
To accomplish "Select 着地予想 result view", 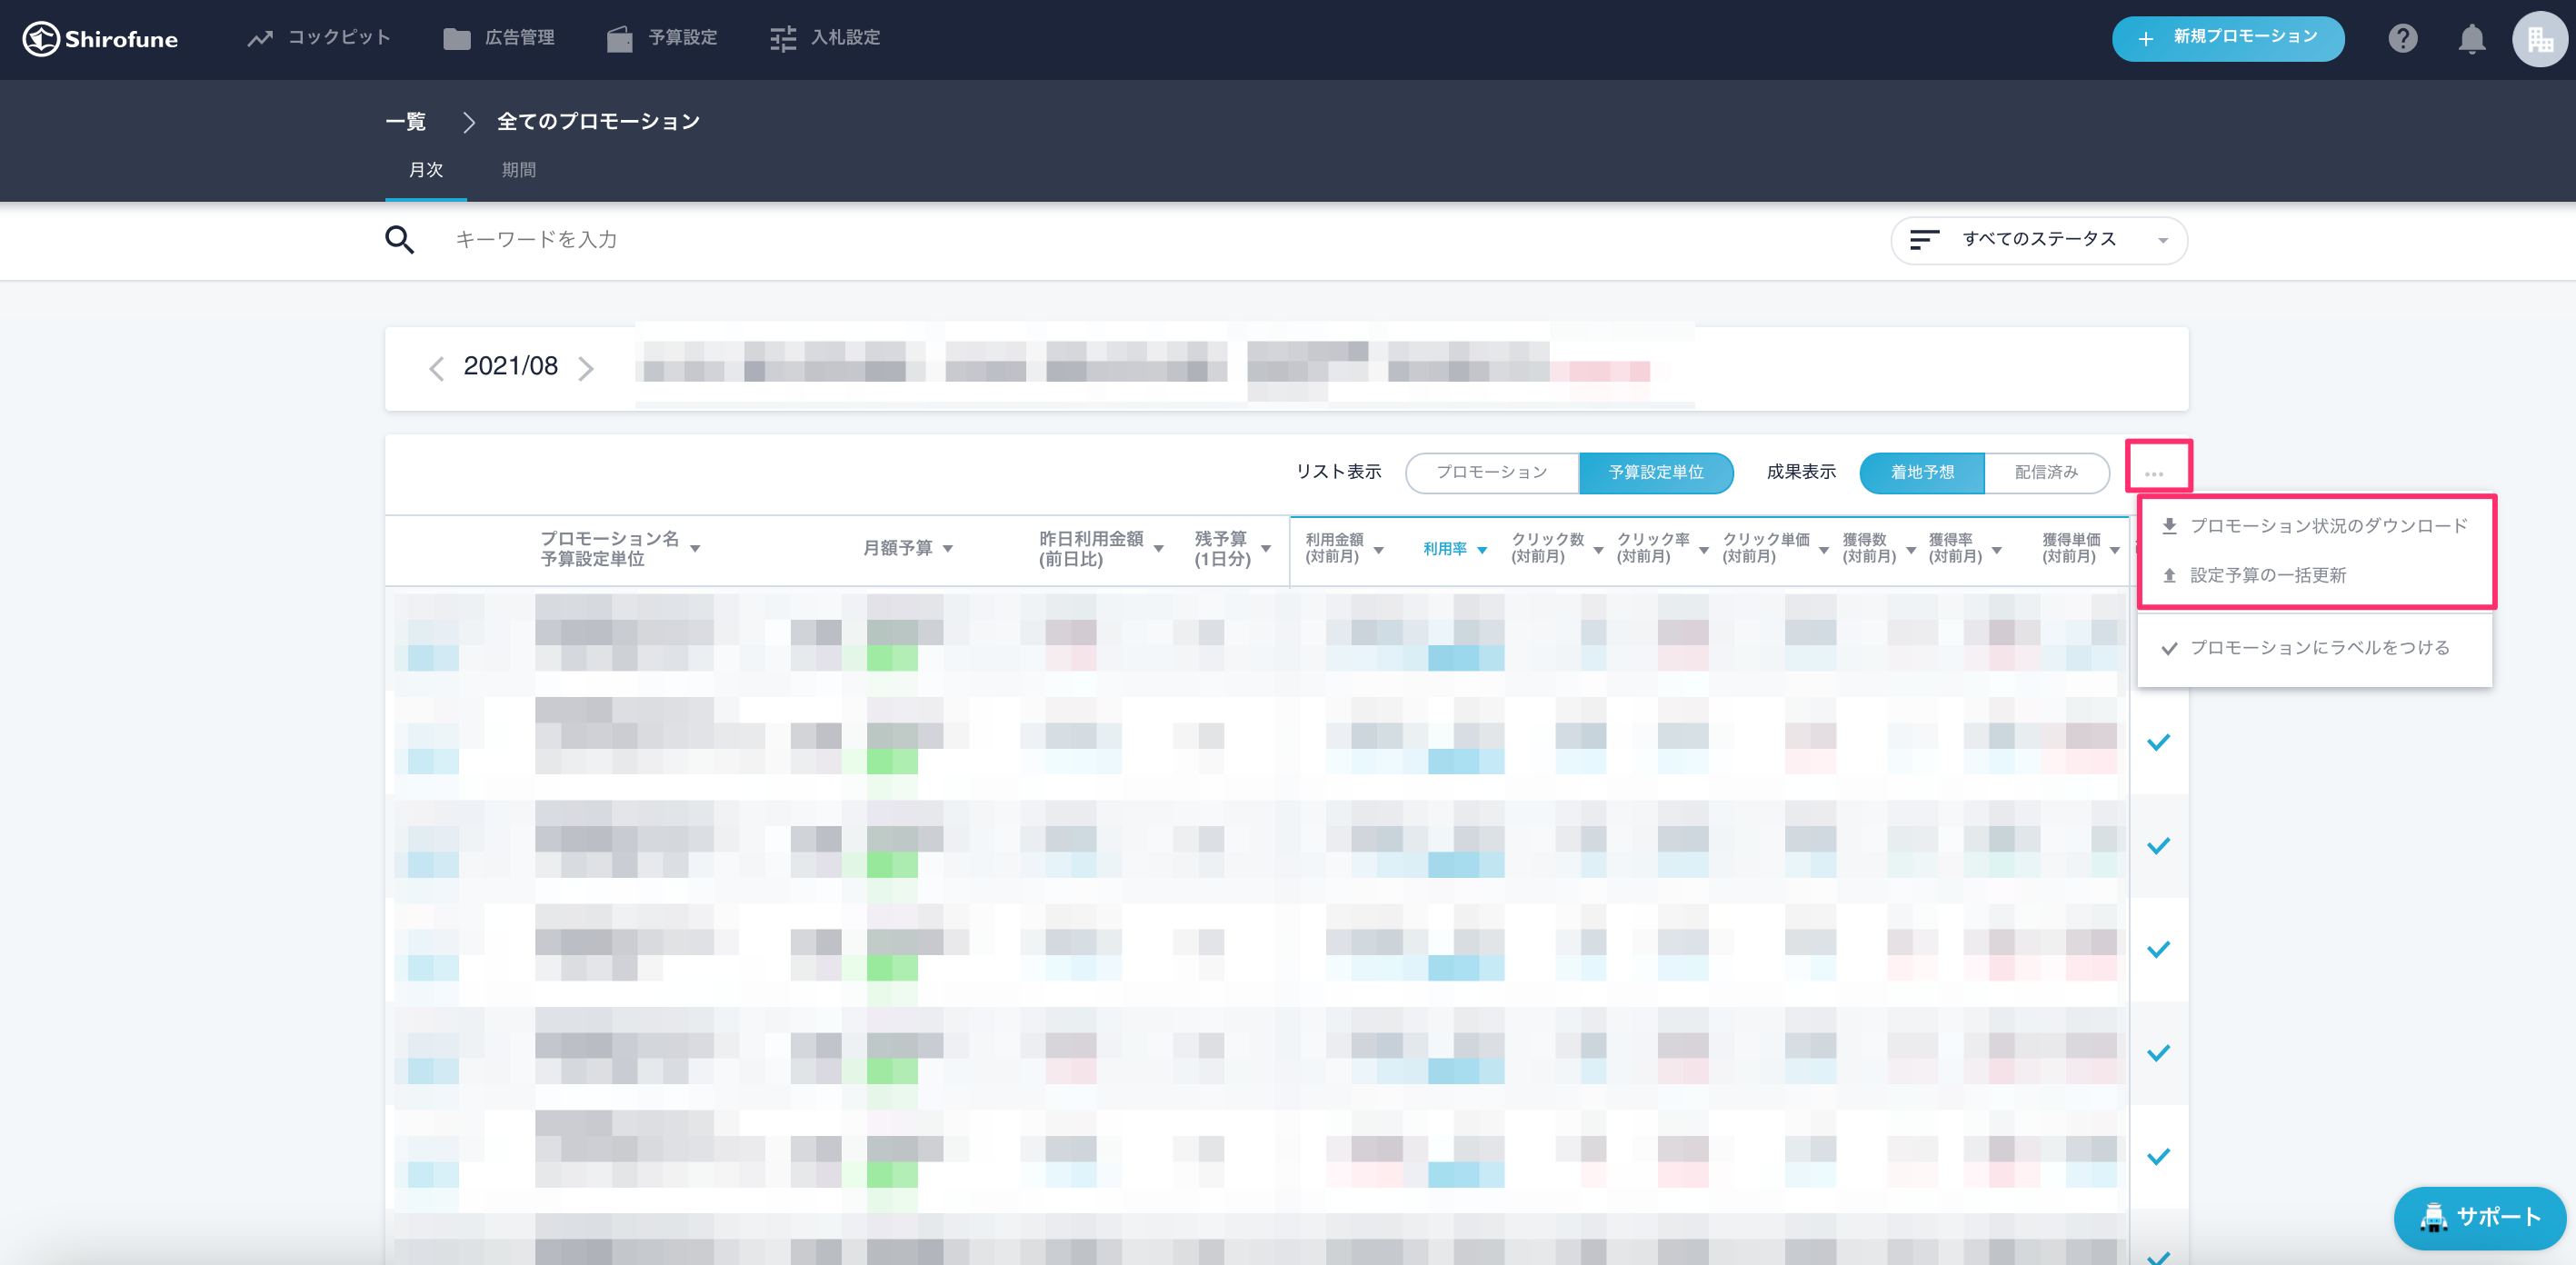I will 1921,472.
